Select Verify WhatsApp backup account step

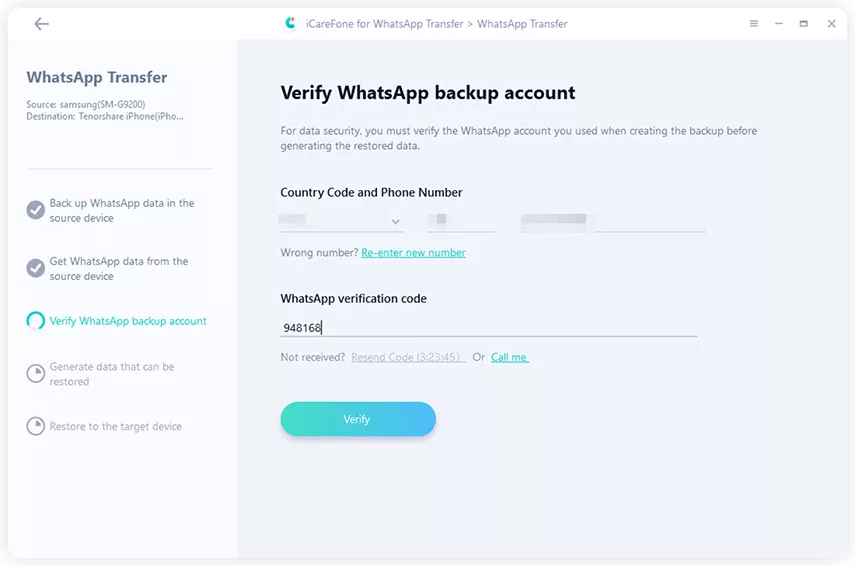click(x=128, y=321)
